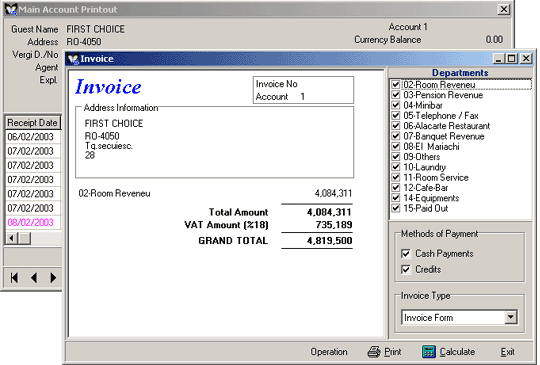Toggle 03-Pension Revenue department checkbox

[x=396, y=95]
